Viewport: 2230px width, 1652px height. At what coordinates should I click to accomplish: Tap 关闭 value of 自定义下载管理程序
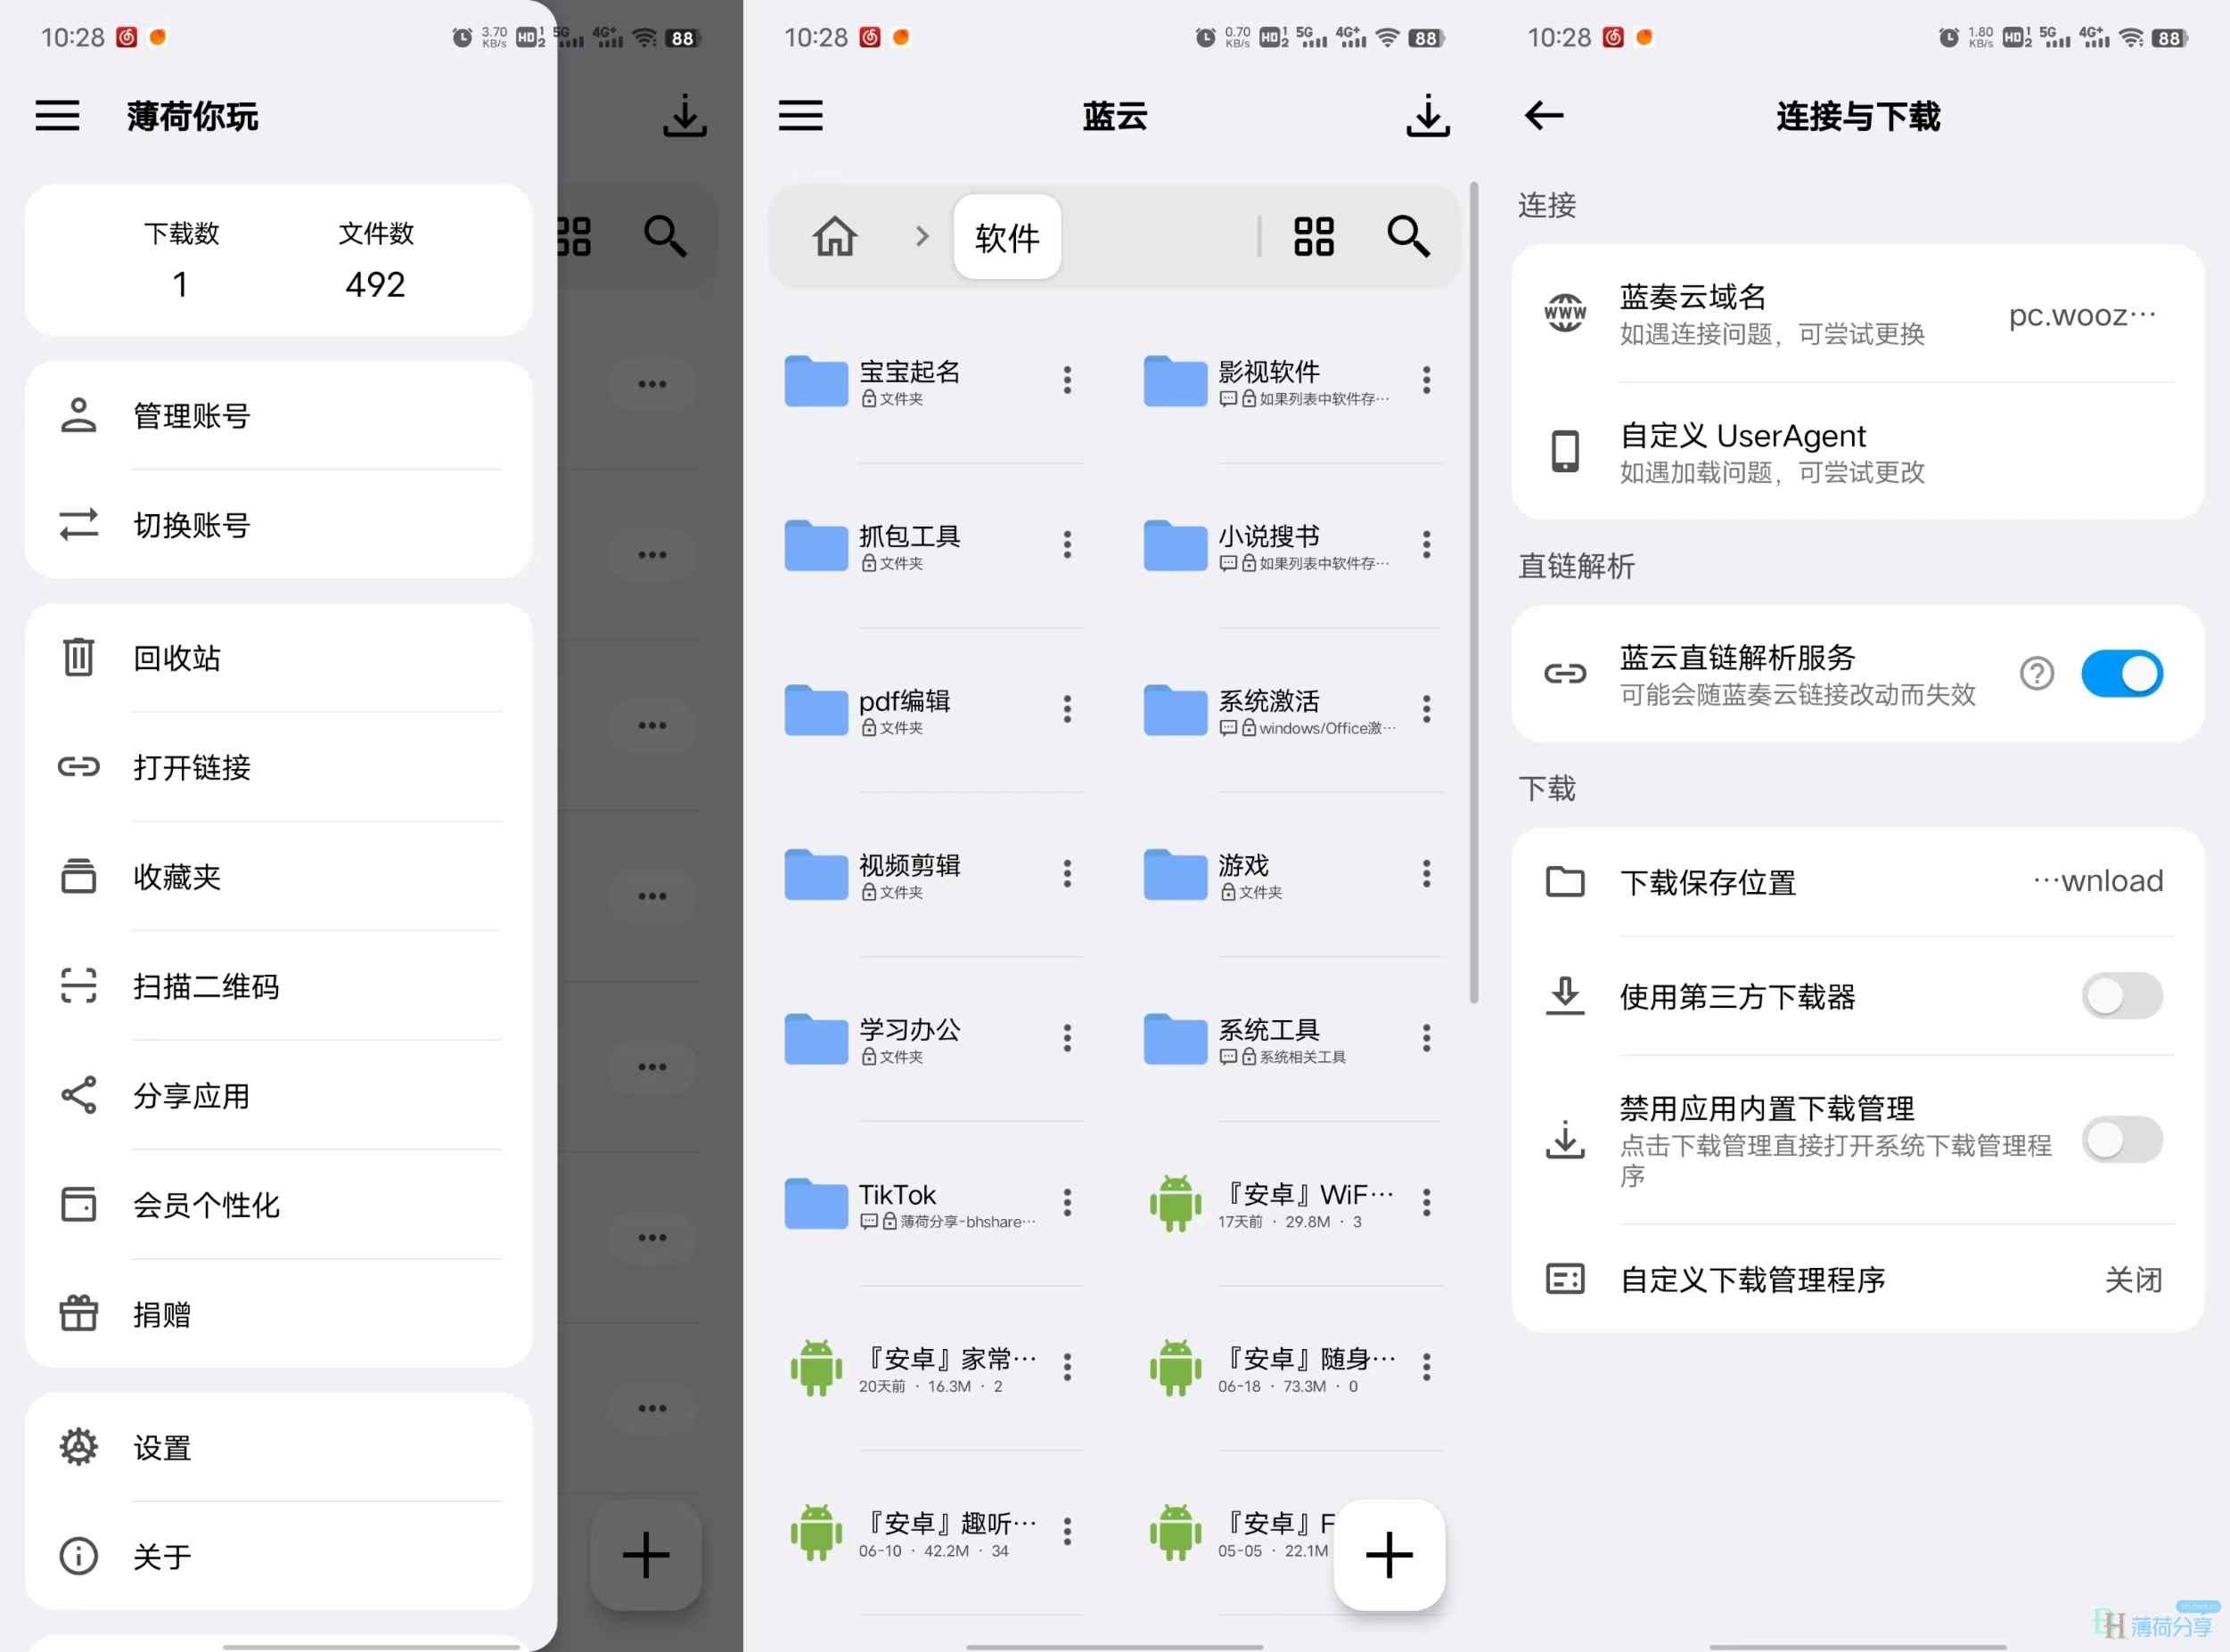2133,1279
